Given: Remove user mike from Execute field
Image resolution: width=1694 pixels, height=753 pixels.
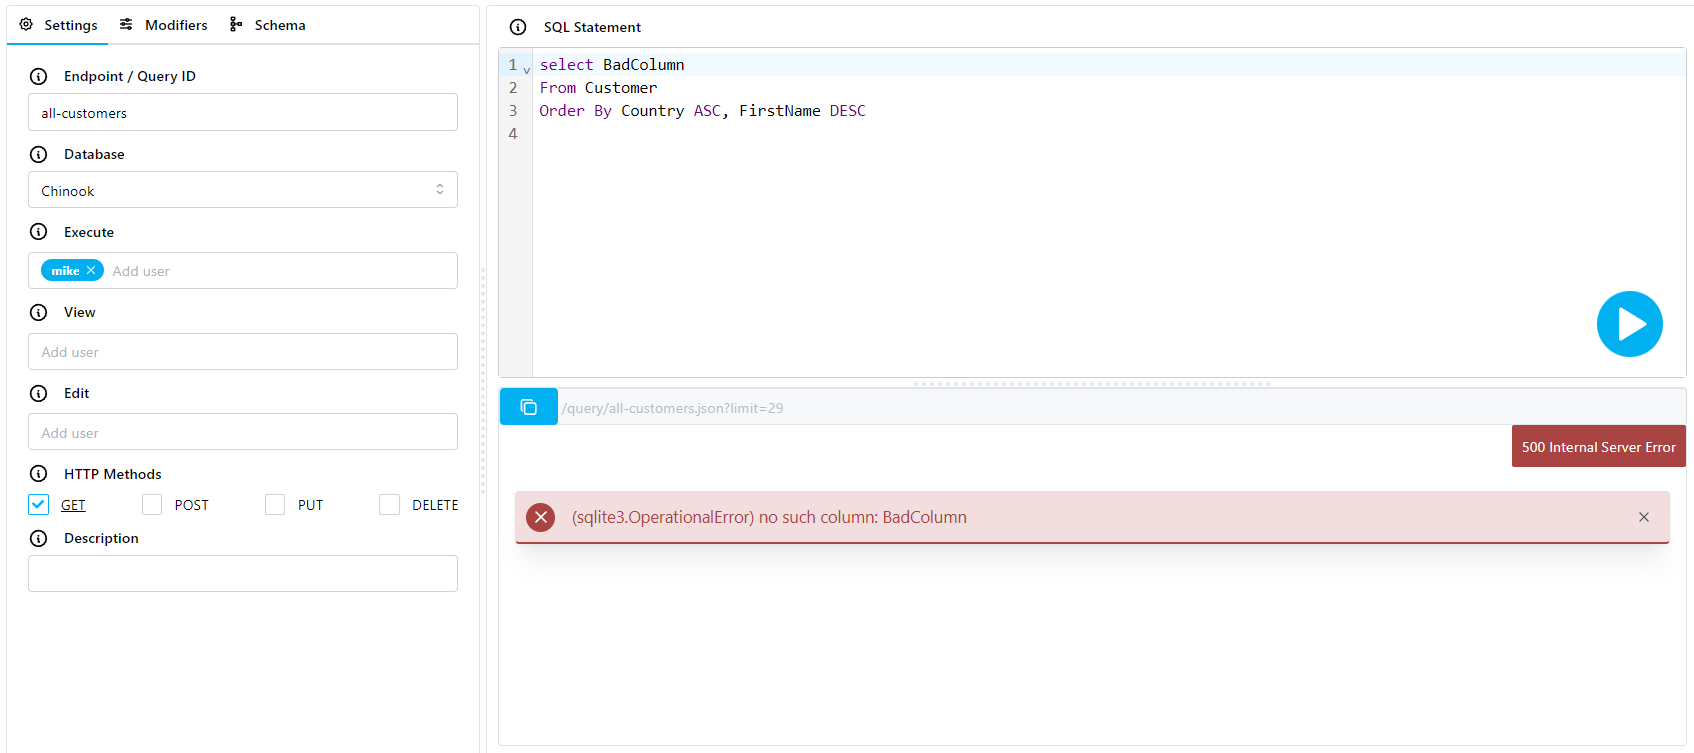Looking at the screenshot, I should tap(91, 271).
